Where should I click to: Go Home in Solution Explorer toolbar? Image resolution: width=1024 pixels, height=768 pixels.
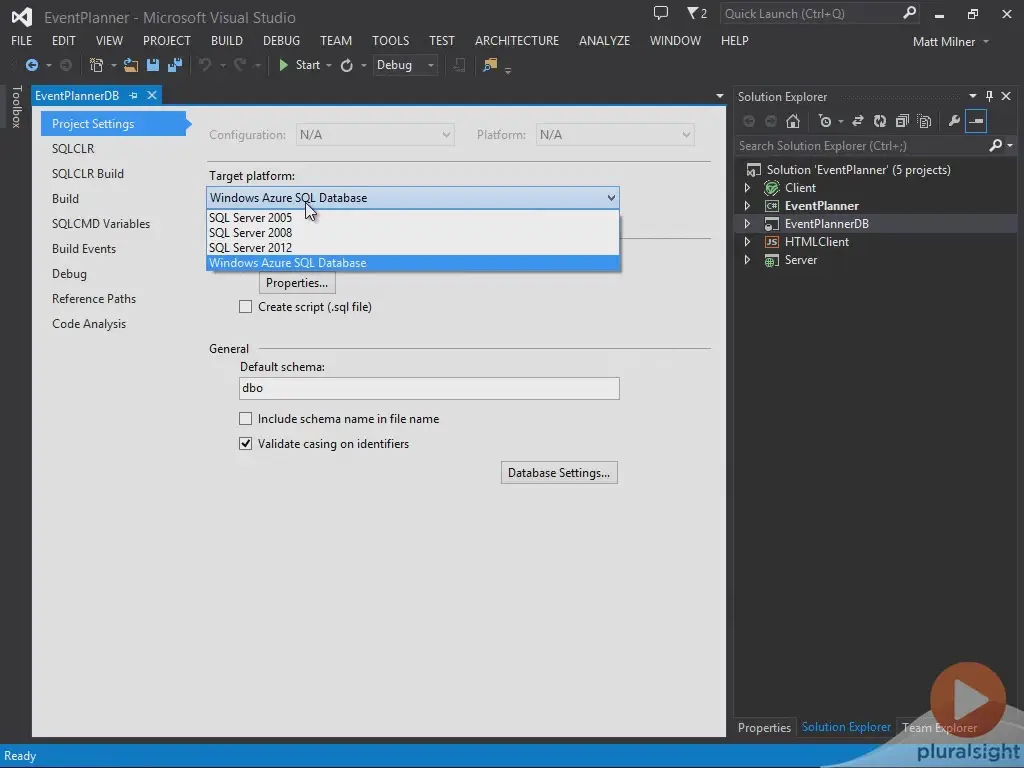793,121
